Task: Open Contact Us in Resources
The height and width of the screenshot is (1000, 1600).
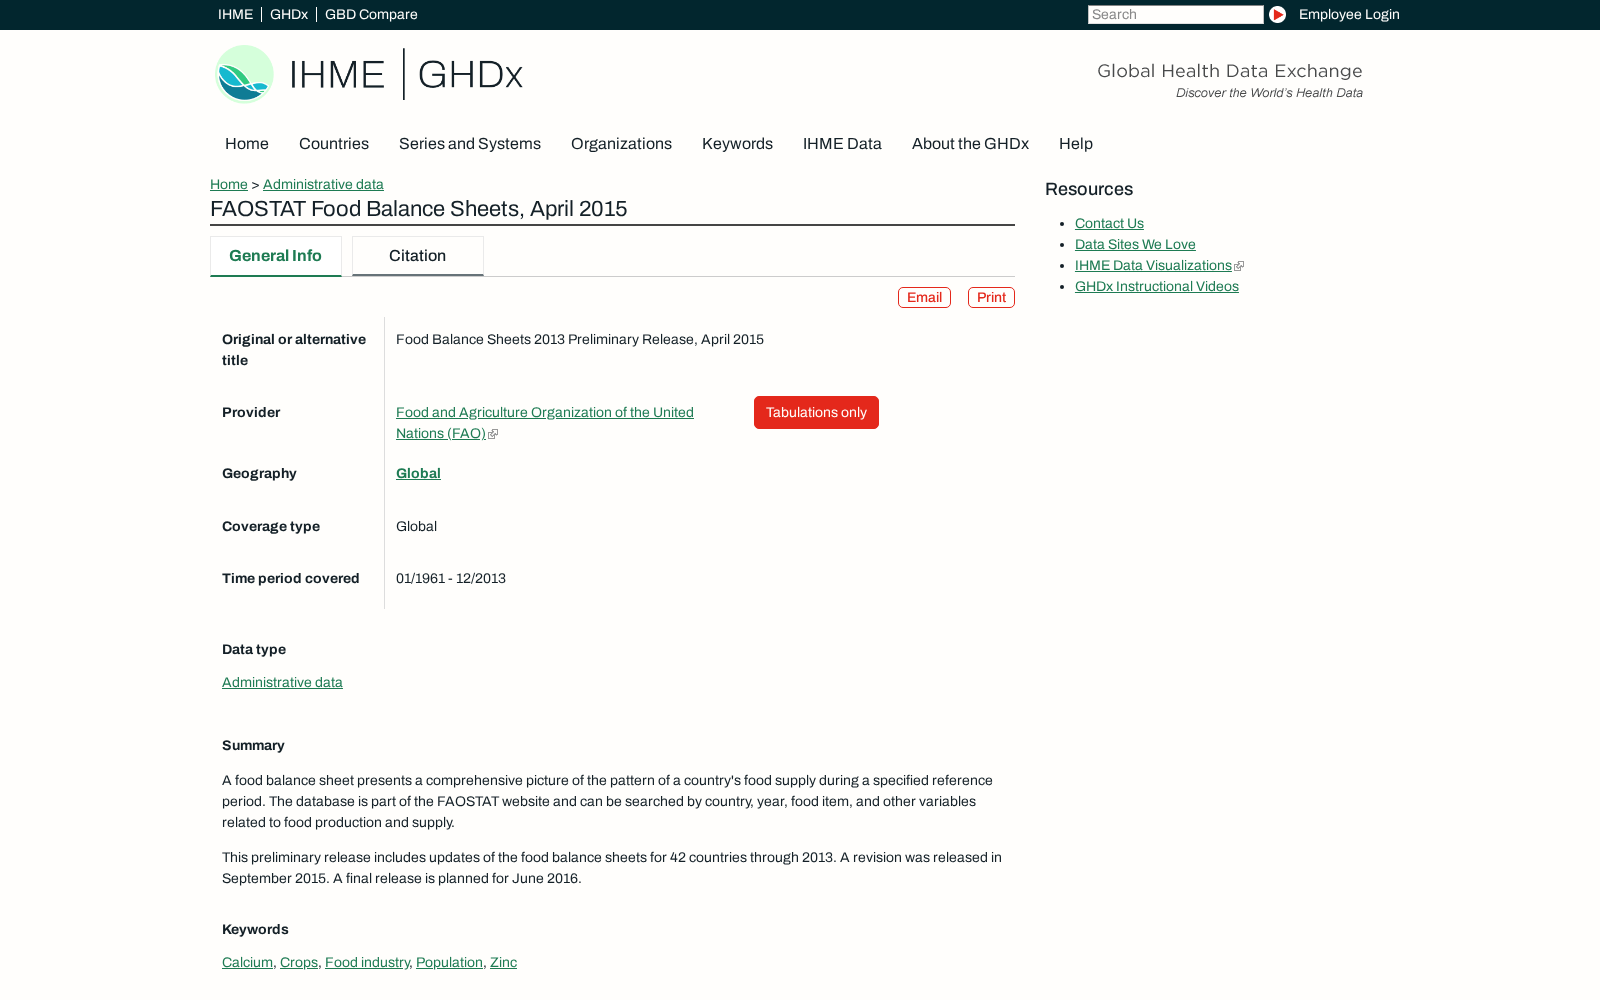Action: [x=1109, y=224]
